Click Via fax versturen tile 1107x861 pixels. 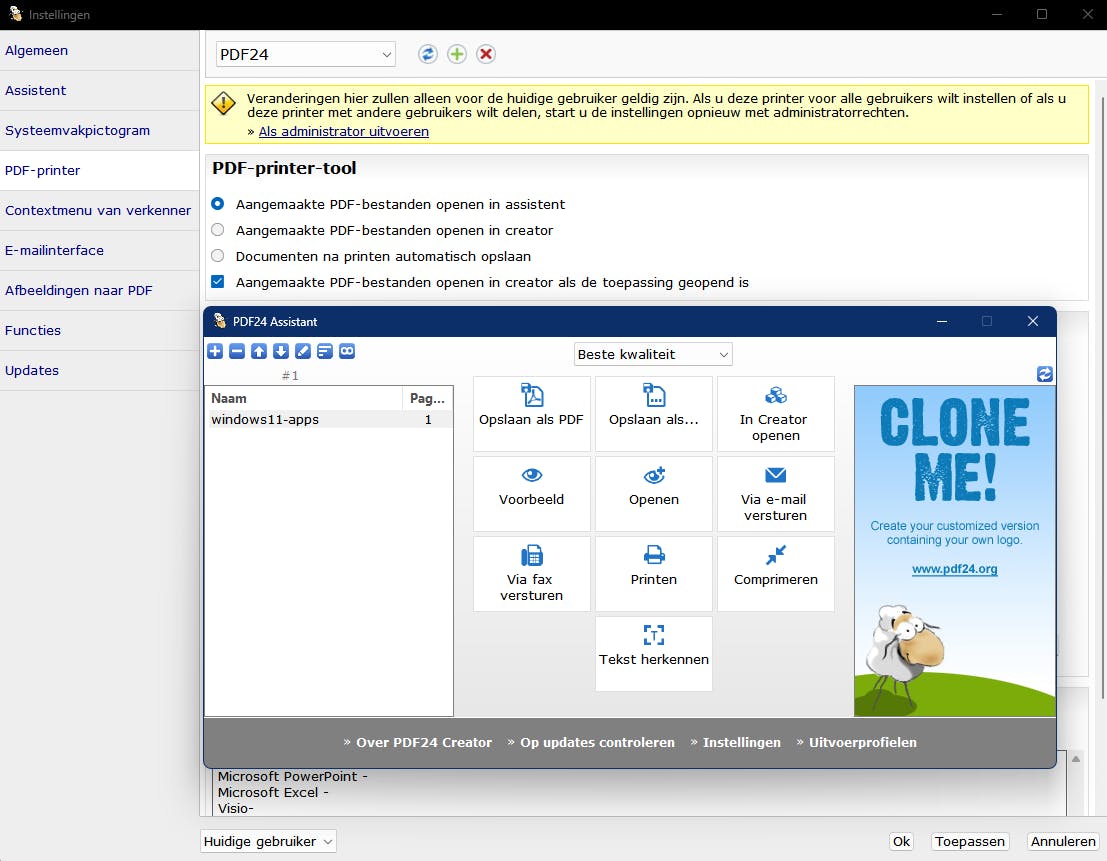[532, 574]
